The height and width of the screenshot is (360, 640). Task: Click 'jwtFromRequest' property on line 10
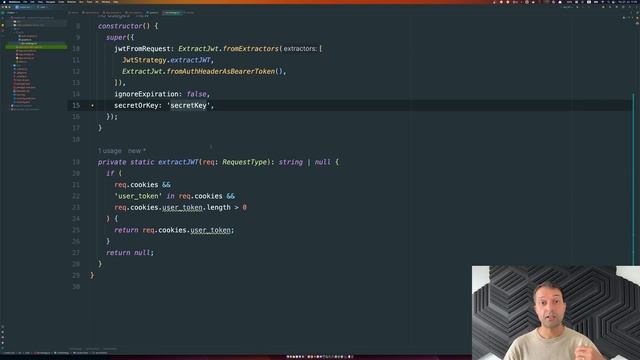(142, 49)
